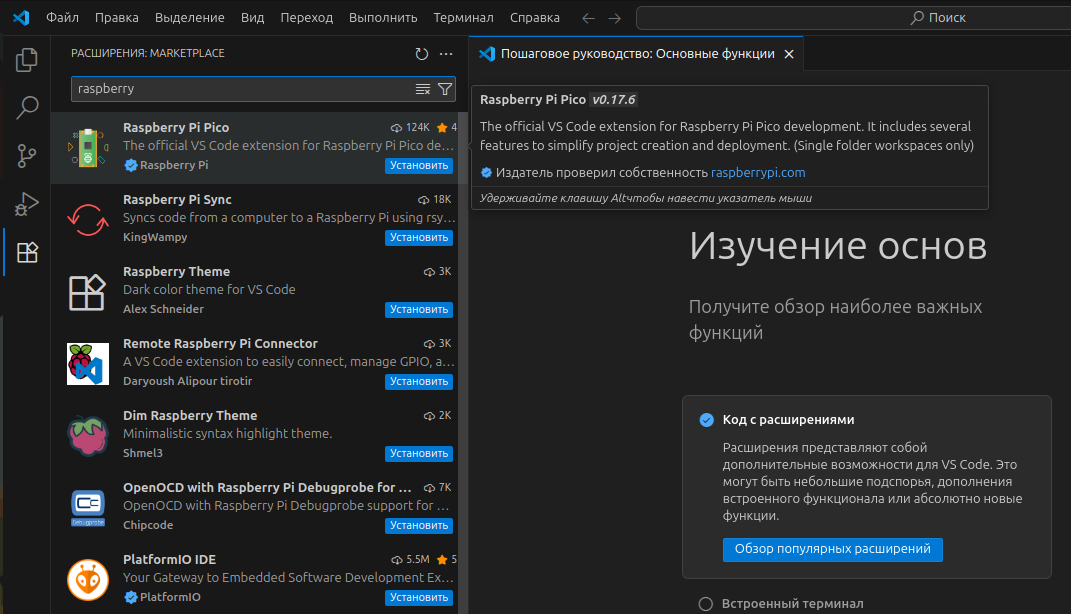Click the Alex Schneider publisher name

[x=163, y=309]
